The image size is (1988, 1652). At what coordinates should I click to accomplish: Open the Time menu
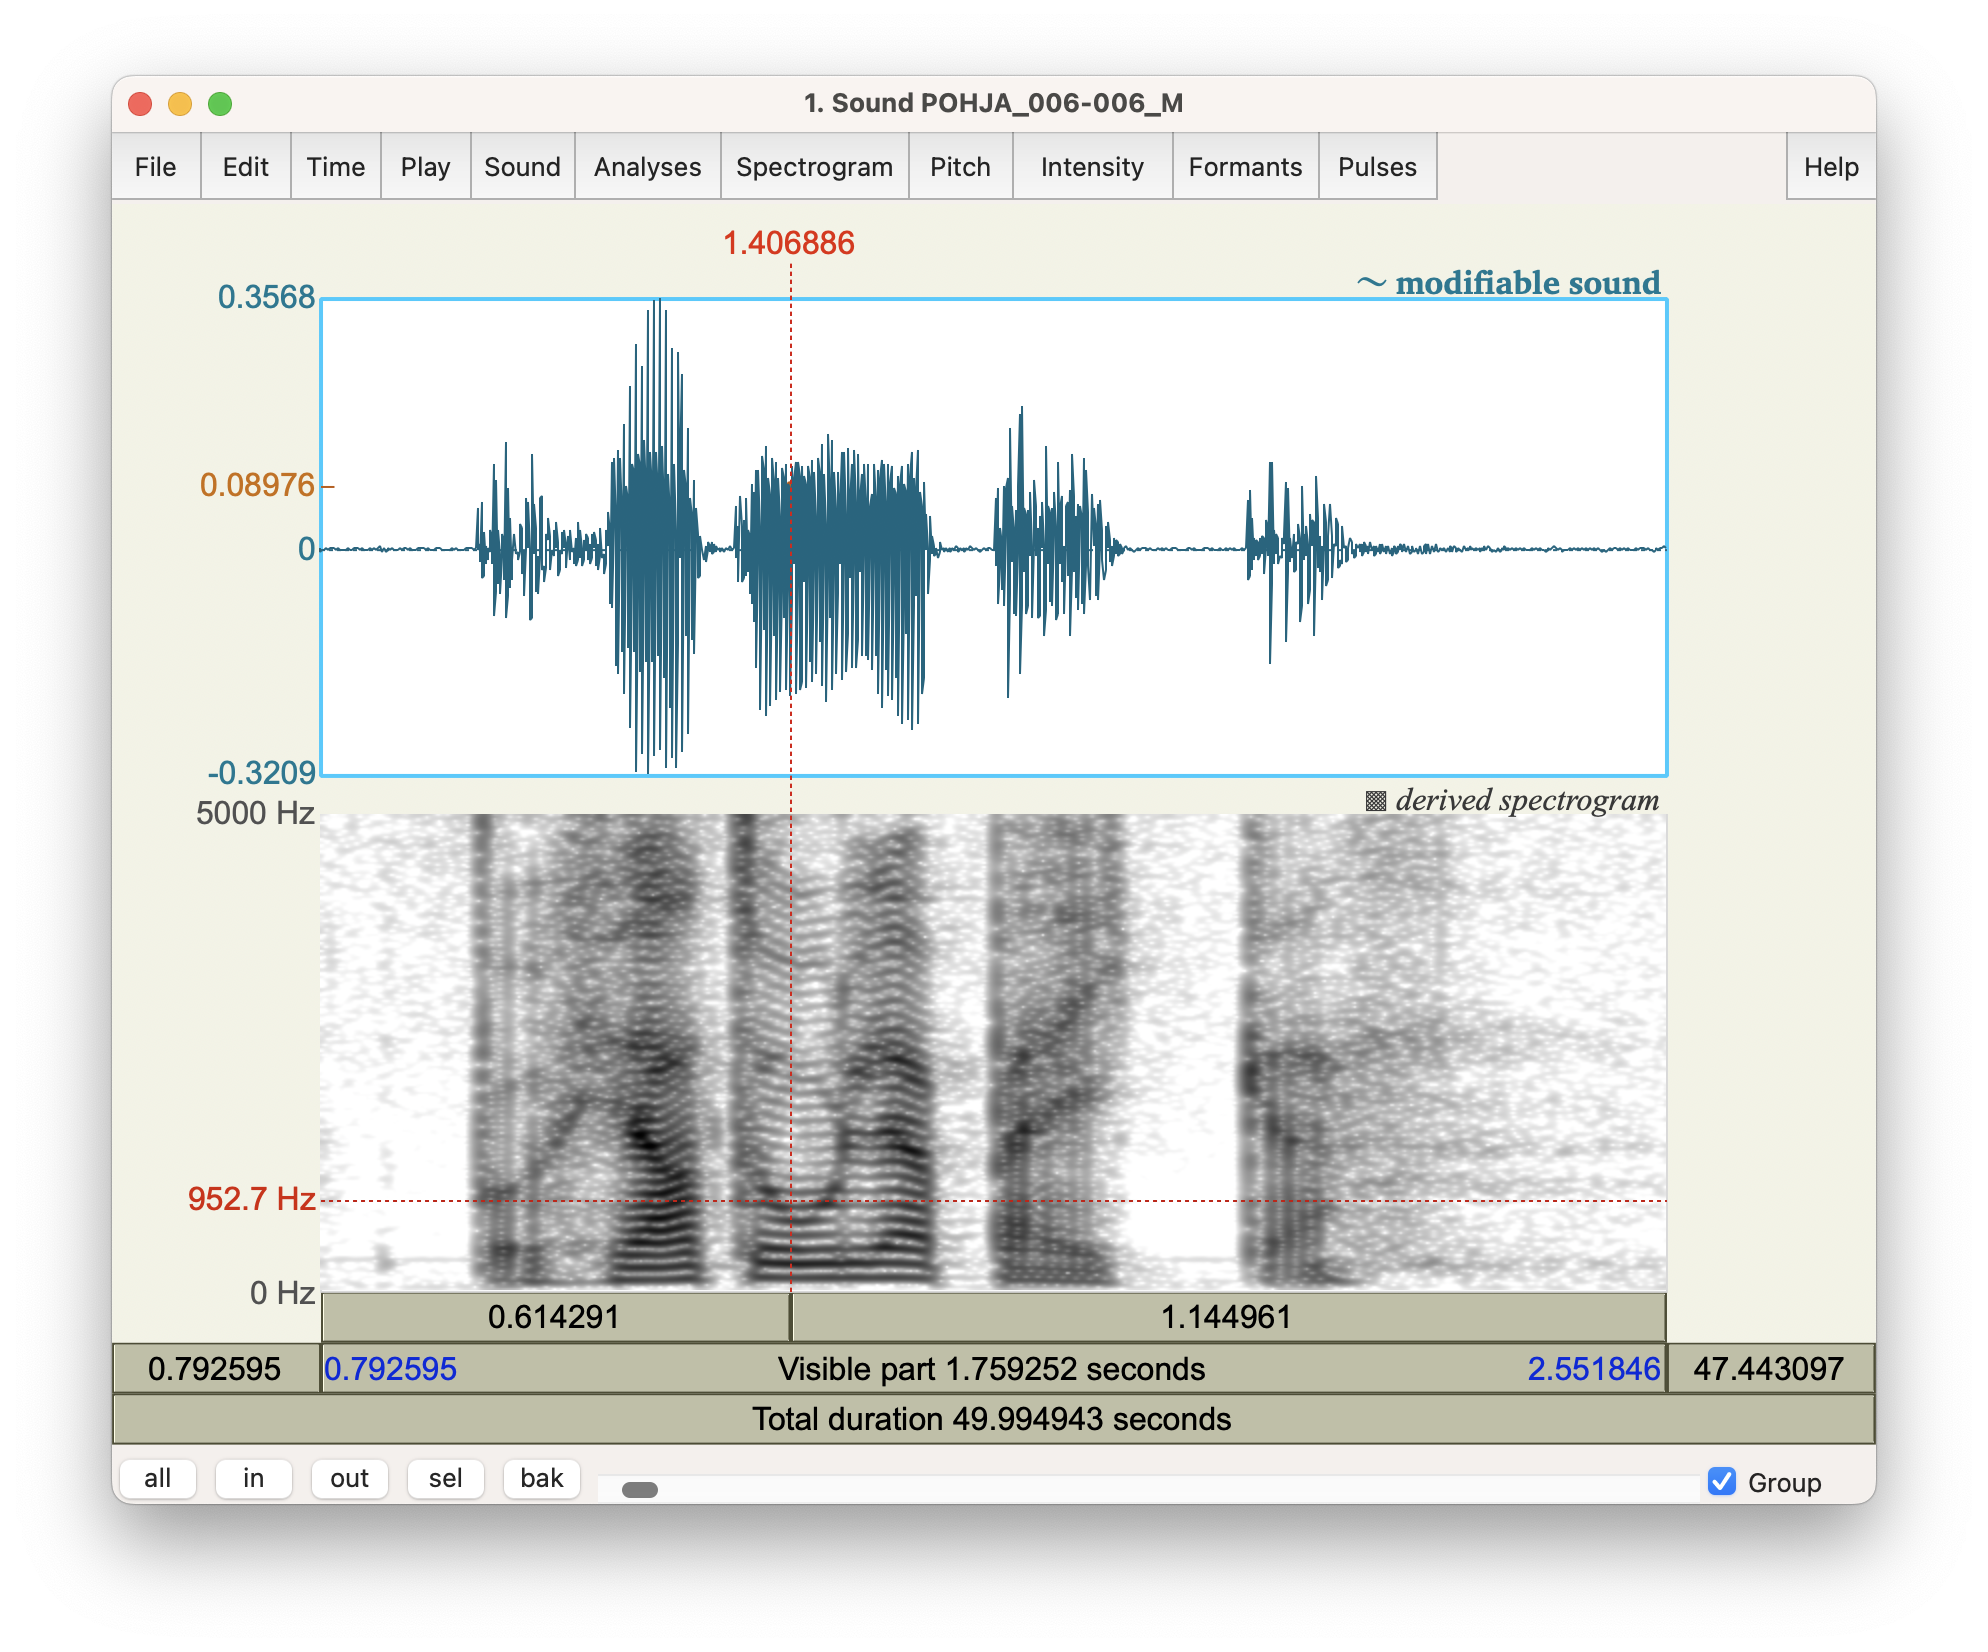click(x=336, y=167)
